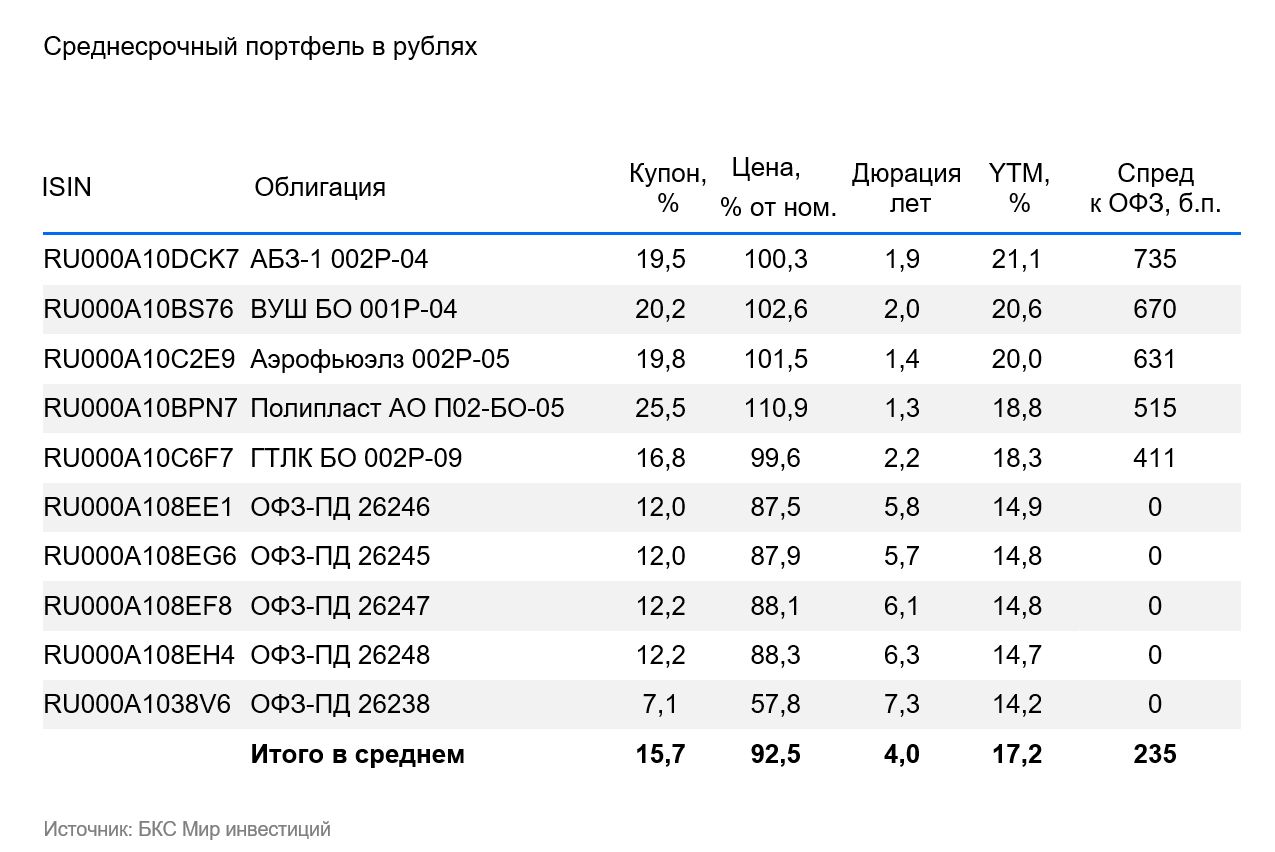Image resolution: width=1275 pixels, height=852 pixels.
Task: Click the source note БКС Мир инвестиций
Action: point(187,829)
